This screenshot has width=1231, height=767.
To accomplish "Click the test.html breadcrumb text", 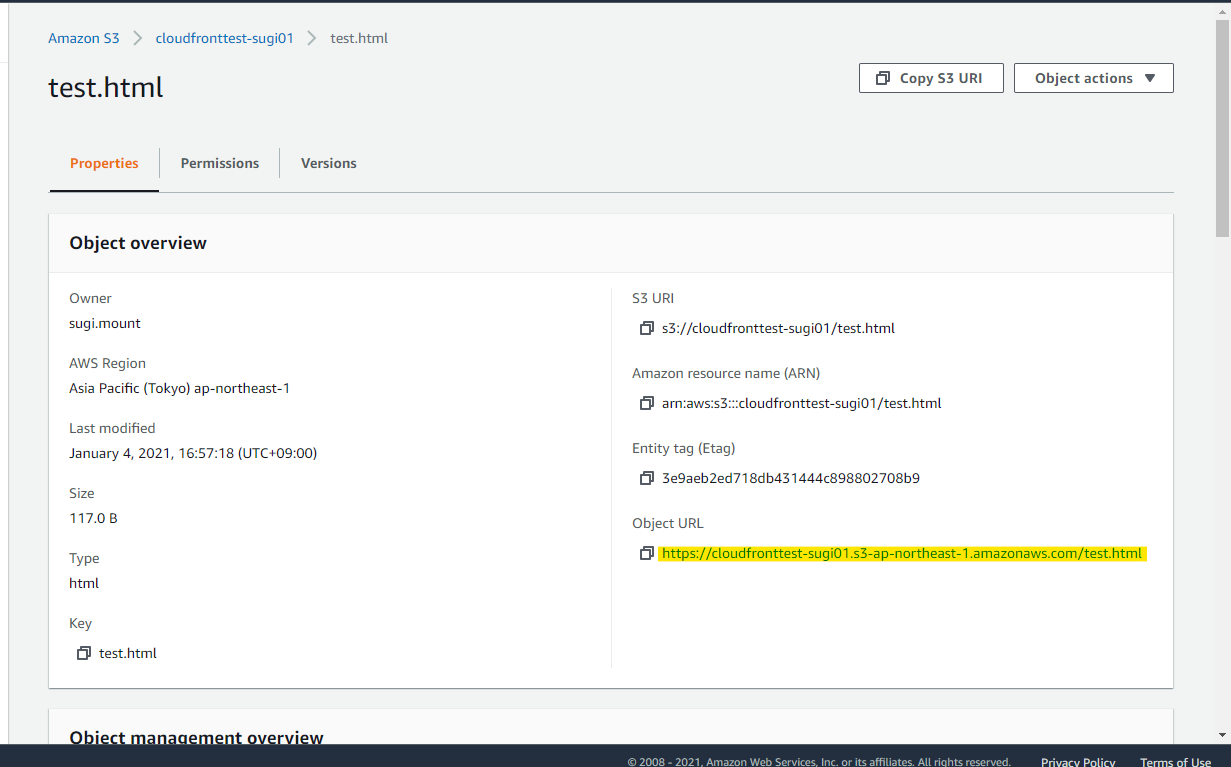I will tap(359, 38).
